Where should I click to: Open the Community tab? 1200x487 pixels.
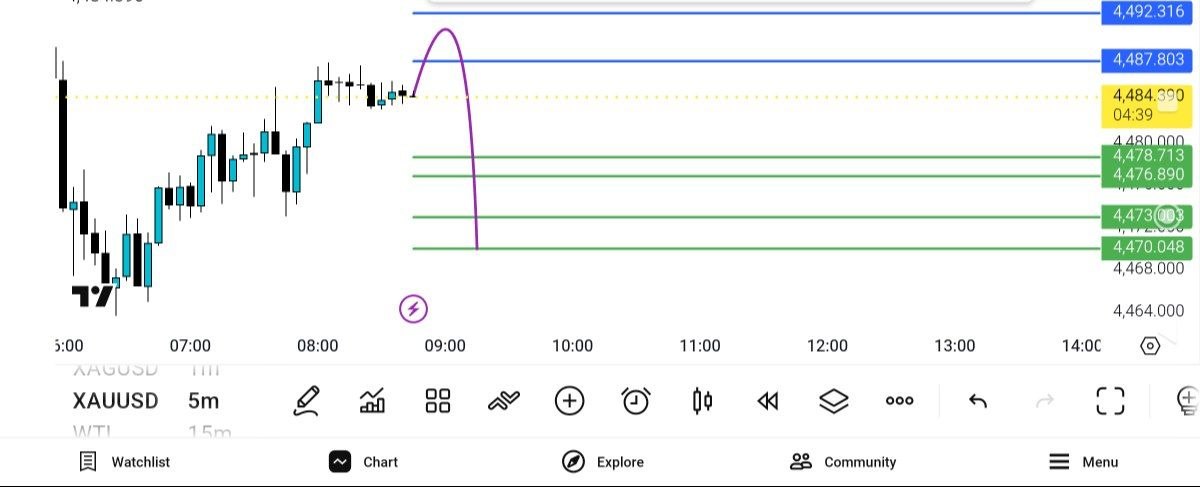(x=843, y=462)
